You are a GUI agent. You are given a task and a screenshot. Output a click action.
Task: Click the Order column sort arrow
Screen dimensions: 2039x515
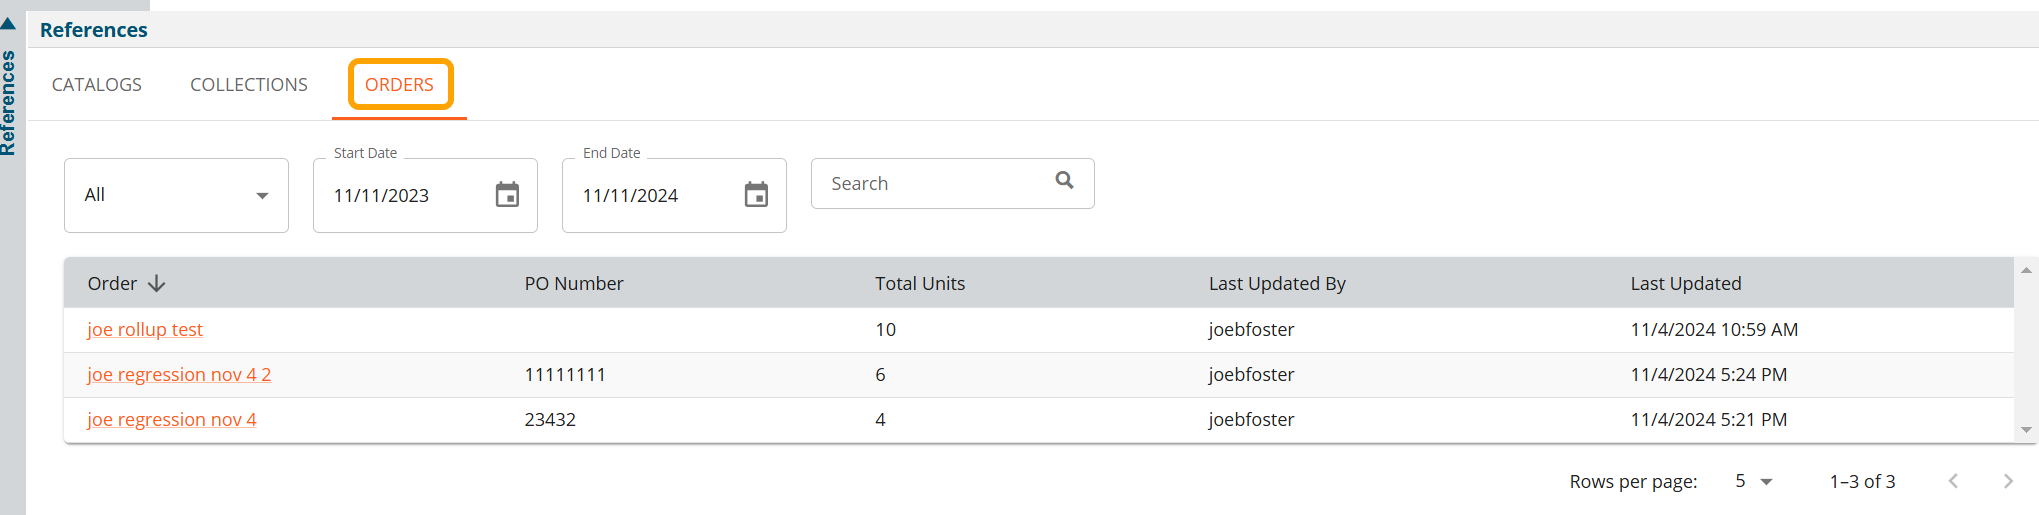157,284
